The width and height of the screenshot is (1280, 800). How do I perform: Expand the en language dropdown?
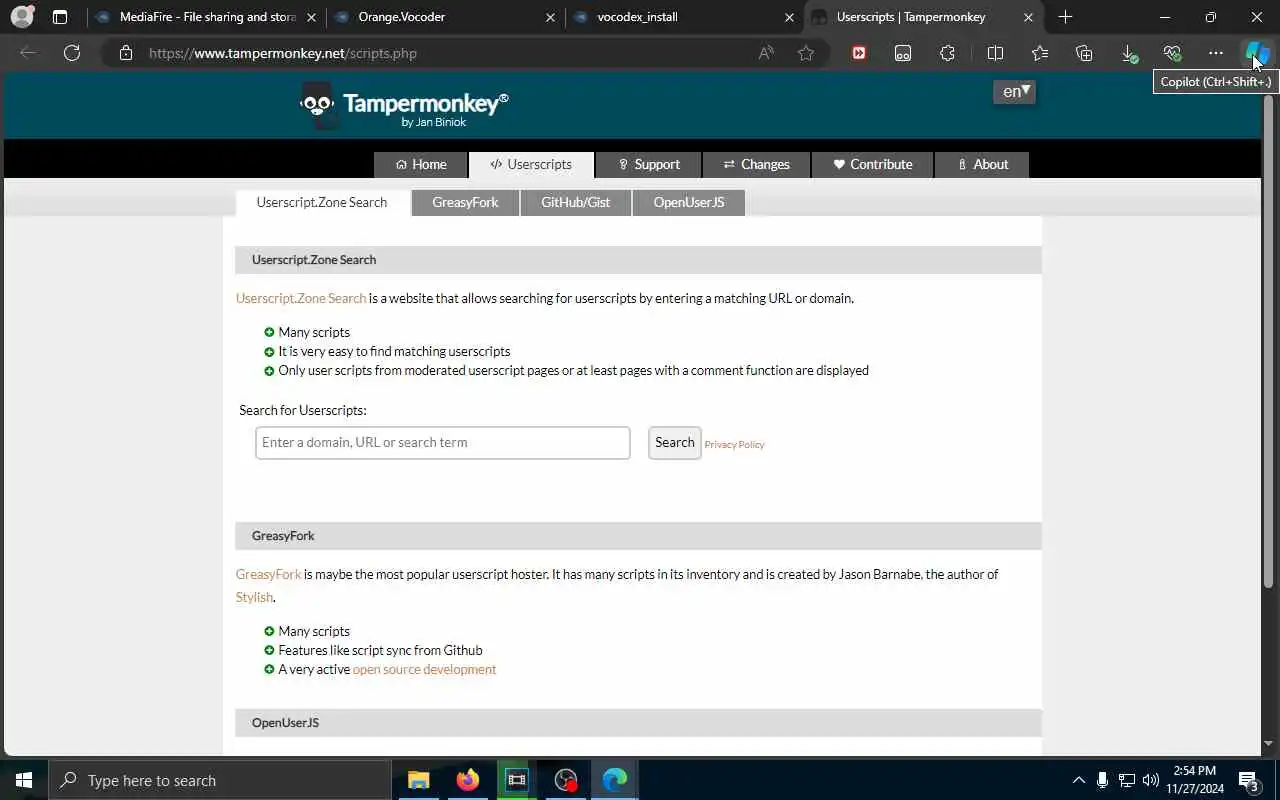(x=1014, y=92)
